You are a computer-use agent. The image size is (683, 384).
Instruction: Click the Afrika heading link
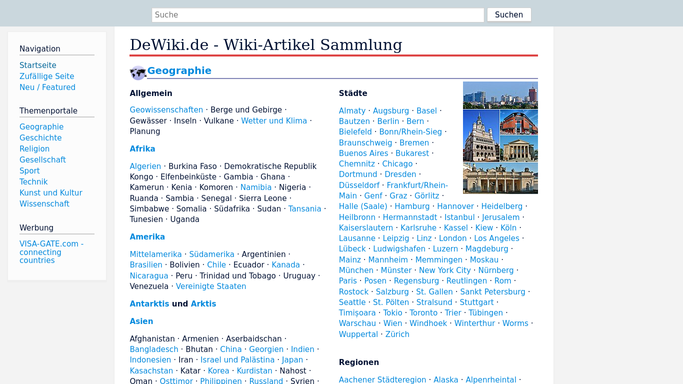[142, 148]
